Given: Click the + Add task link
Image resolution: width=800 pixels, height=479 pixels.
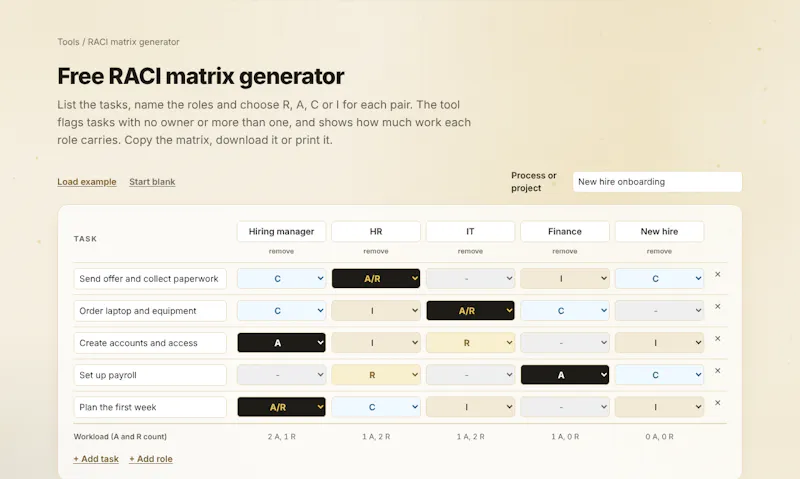Looking at the screenshot, I should [x=96, y=459].
